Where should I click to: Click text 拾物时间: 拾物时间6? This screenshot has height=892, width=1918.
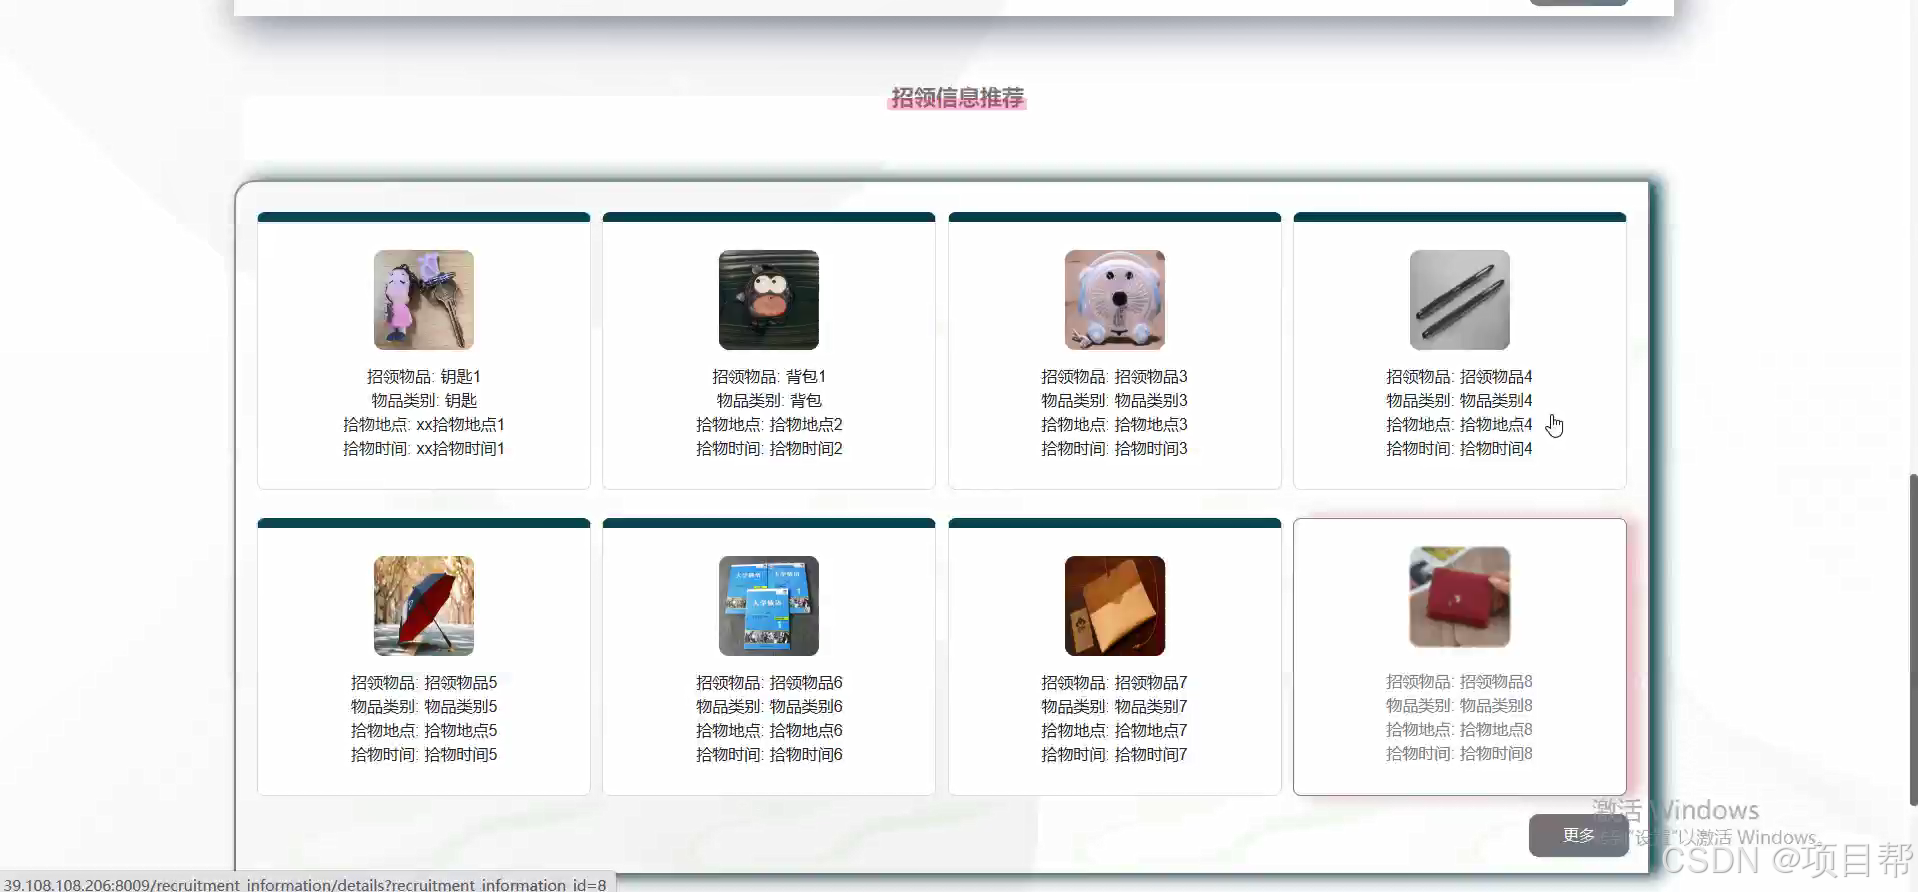(x=769, y=755)
